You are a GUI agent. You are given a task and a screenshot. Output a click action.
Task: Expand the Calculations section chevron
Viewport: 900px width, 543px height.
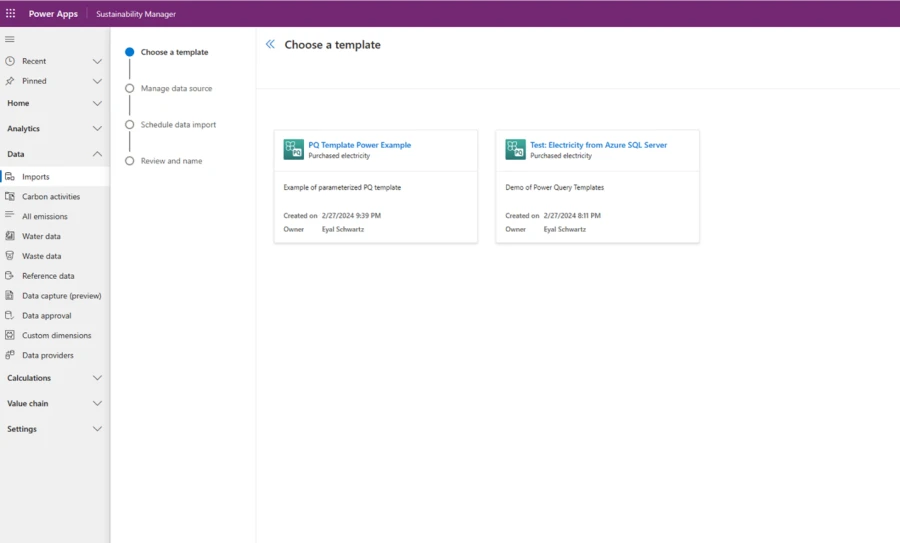tap(97, 378)
